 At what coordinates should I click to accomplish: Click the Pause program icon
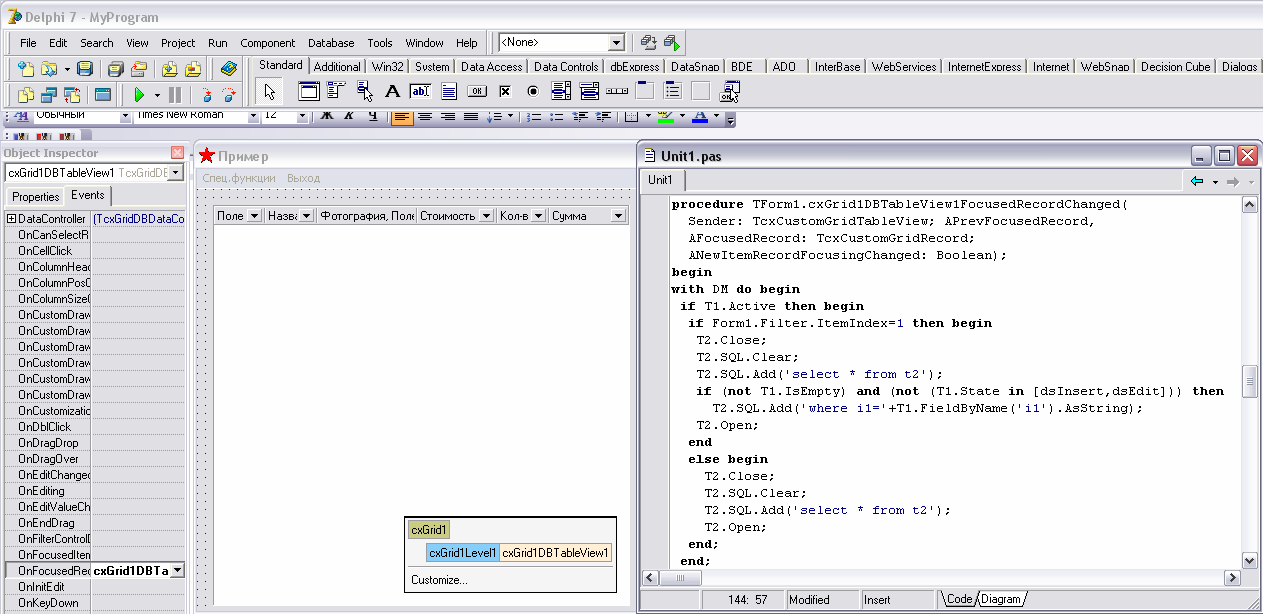coord(175,95)
